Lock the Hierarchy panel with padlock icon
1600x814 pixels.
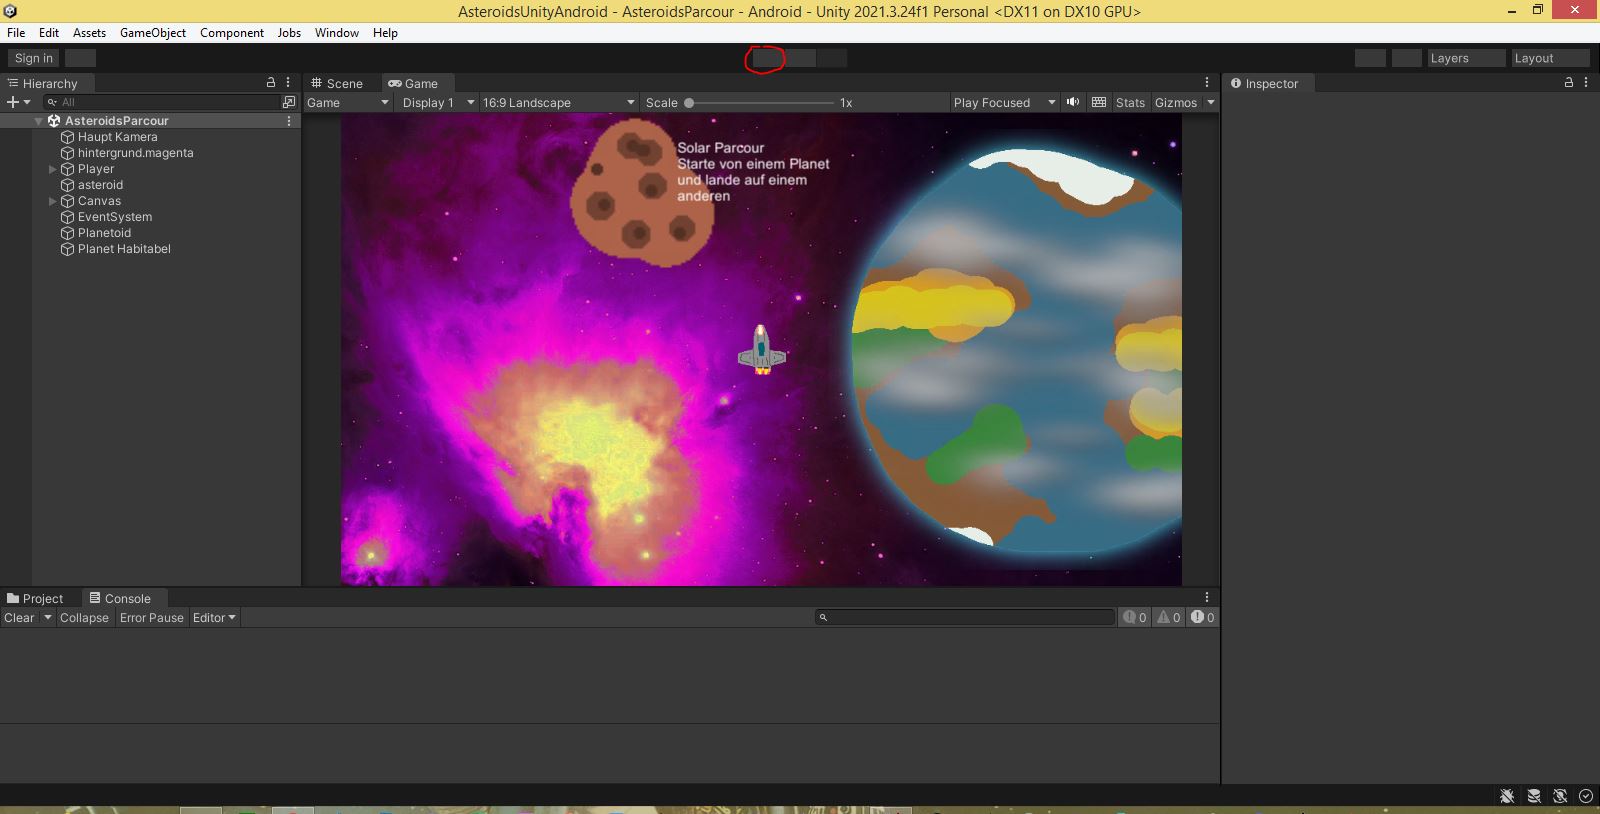point(270,83)
